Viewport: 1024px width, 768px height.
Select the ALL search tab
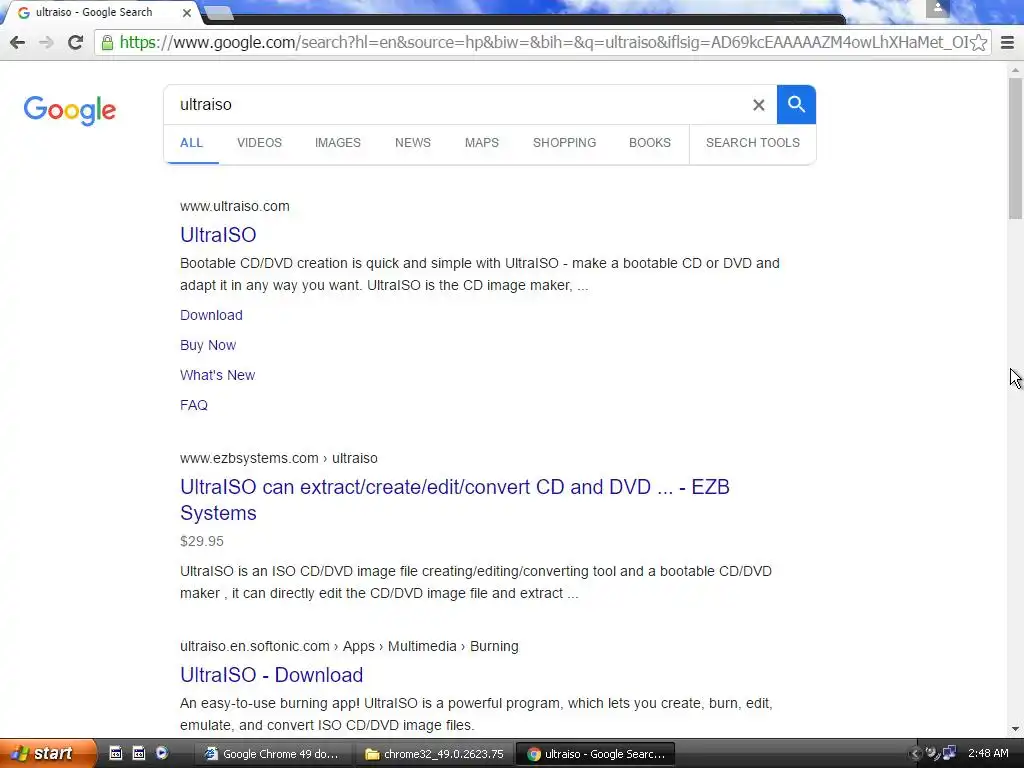[191, 143]
